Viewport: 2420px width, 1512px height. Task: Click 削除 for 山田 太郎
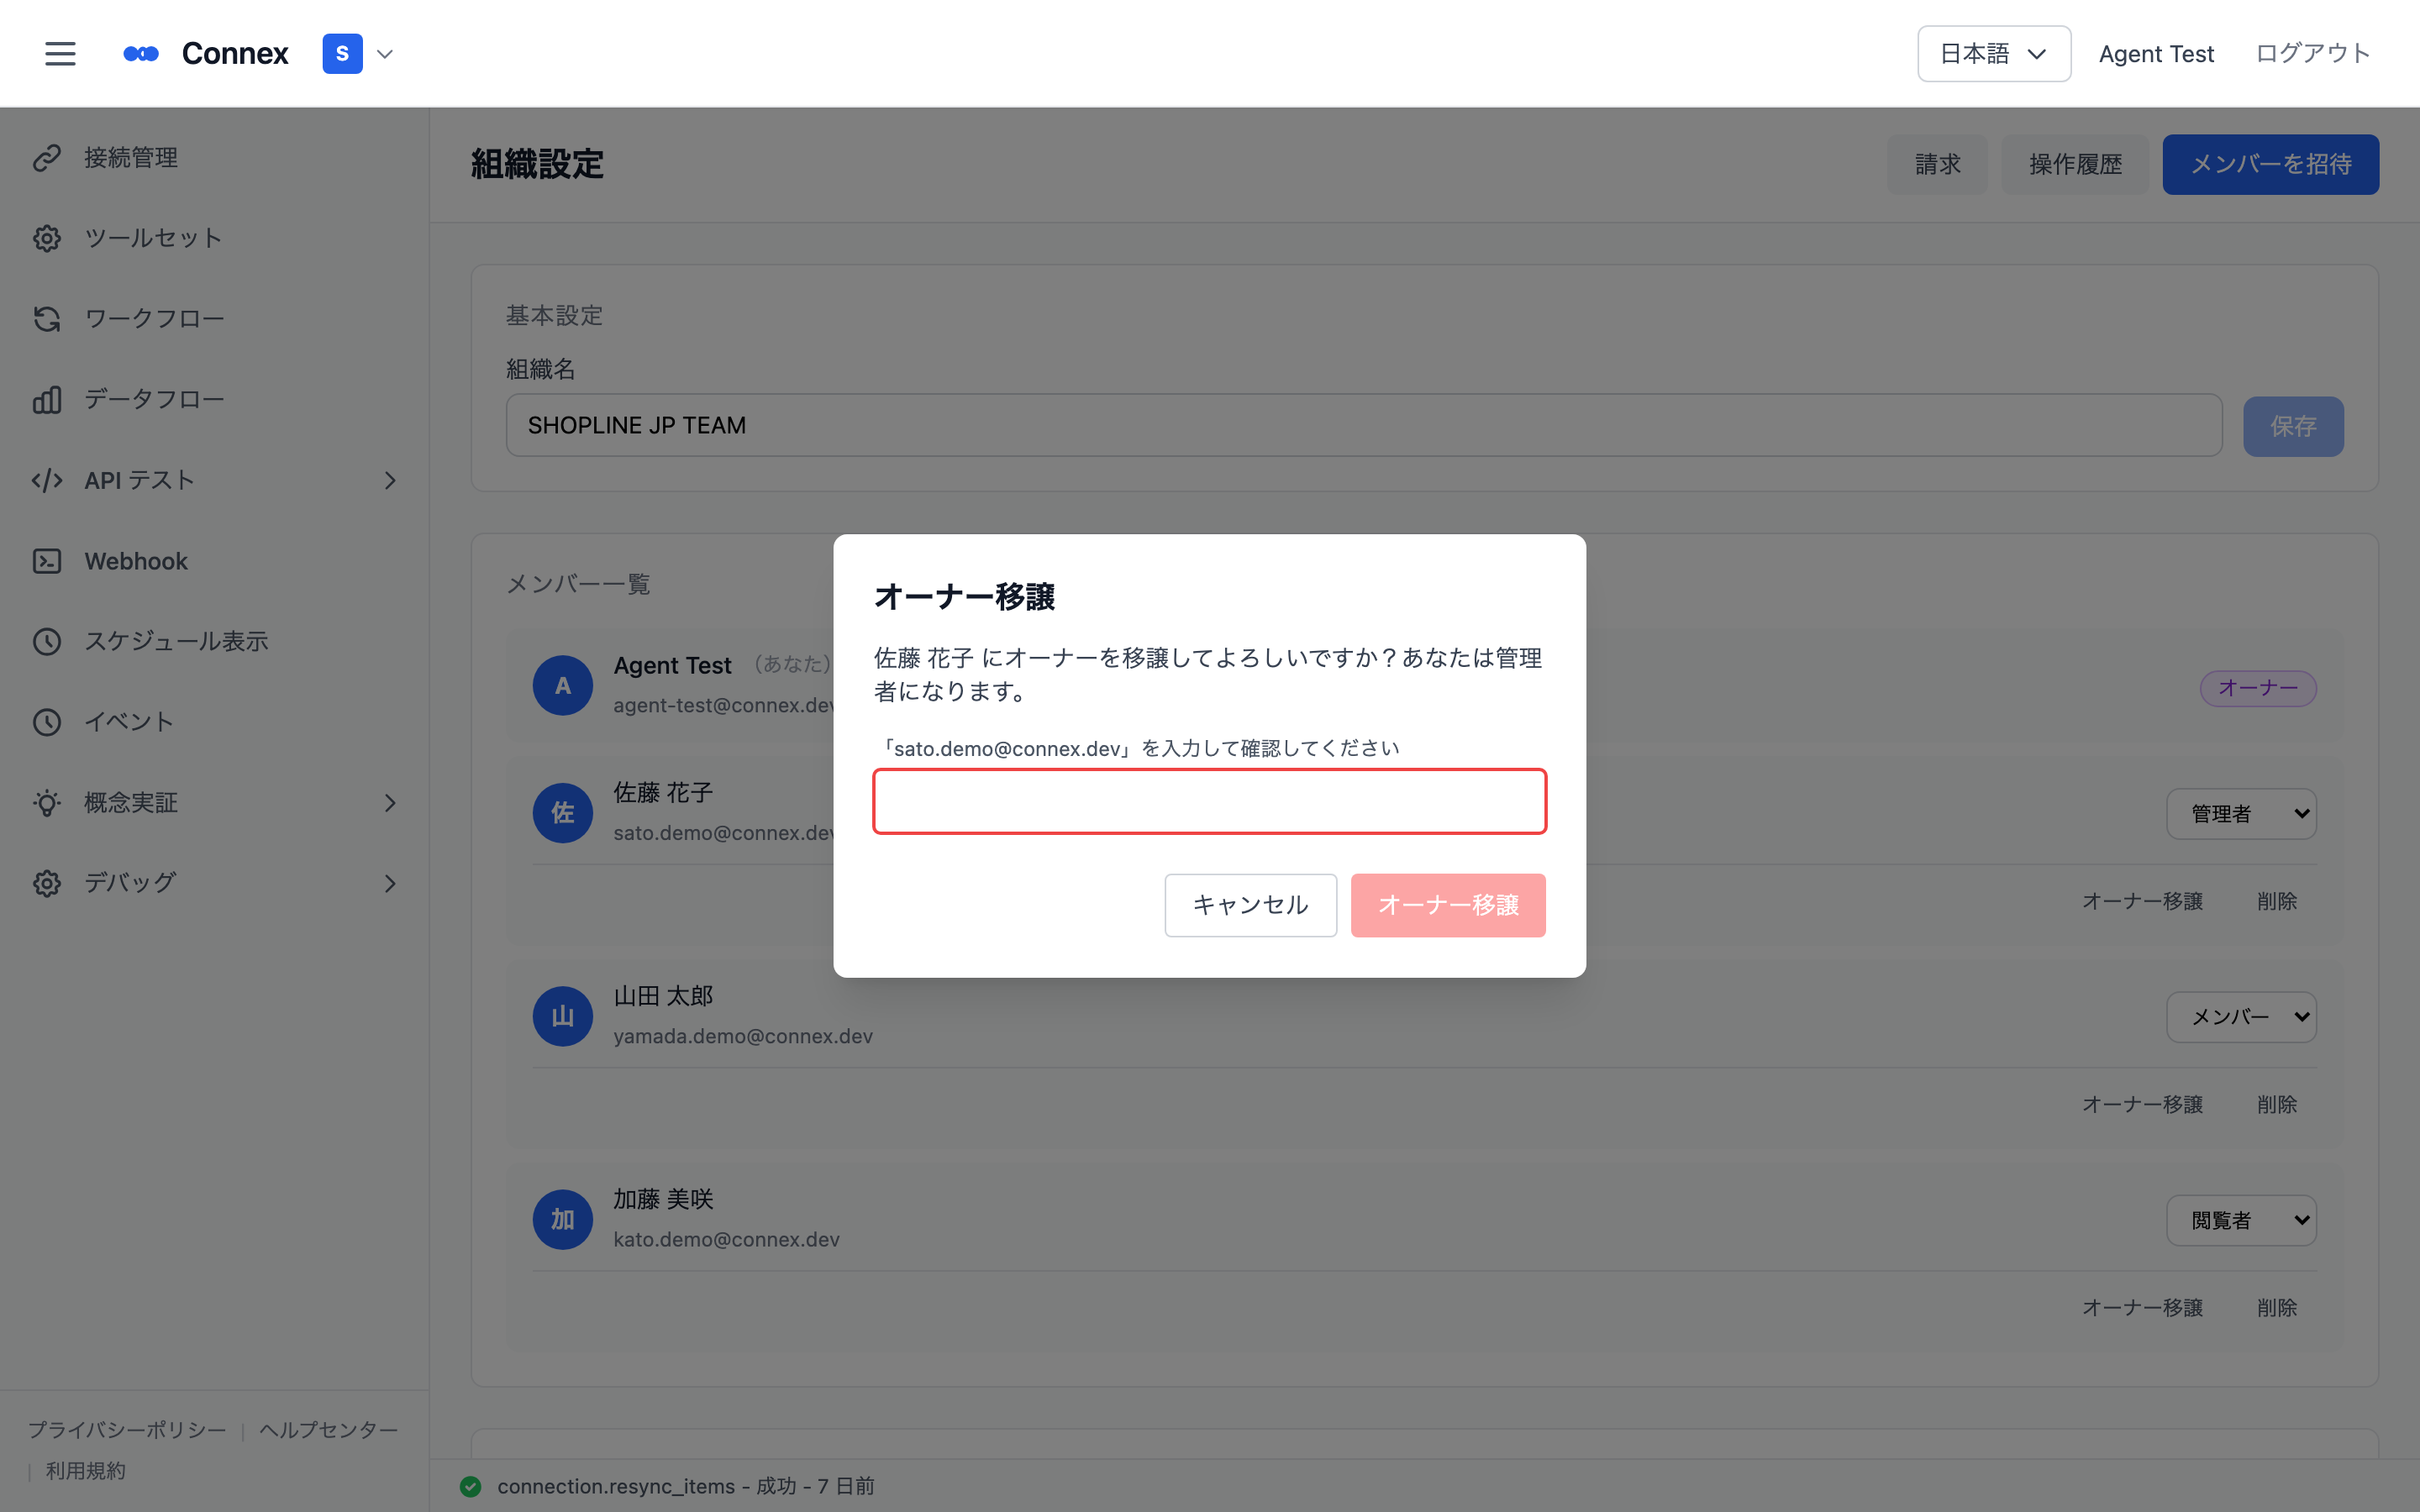click(x=2277, y=1105)
